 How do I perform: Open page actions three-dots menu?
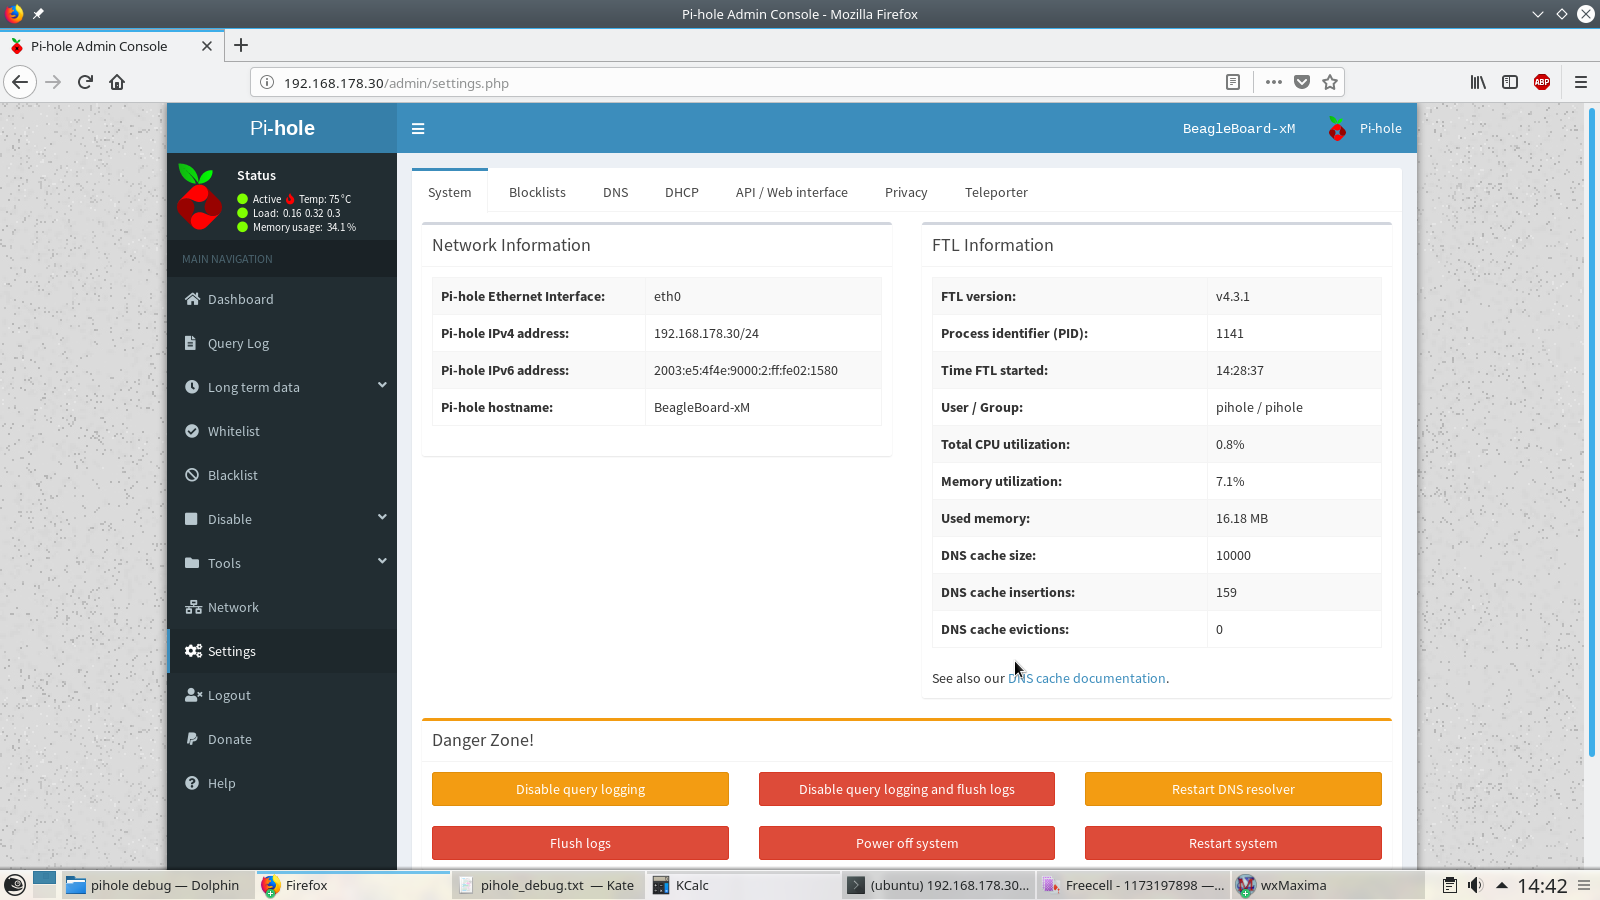pos(1273,82)
